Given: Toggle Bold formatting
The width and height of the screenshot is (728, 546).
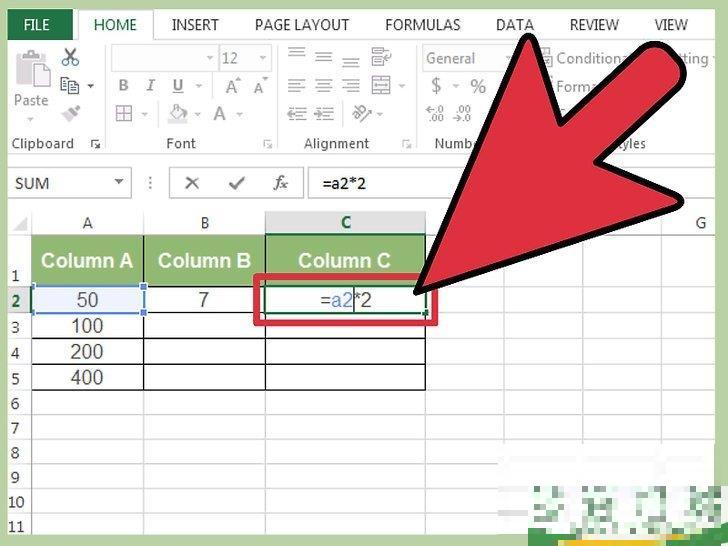Looking at the screenshot, I should pyautogui.click(x=123, y=85).
